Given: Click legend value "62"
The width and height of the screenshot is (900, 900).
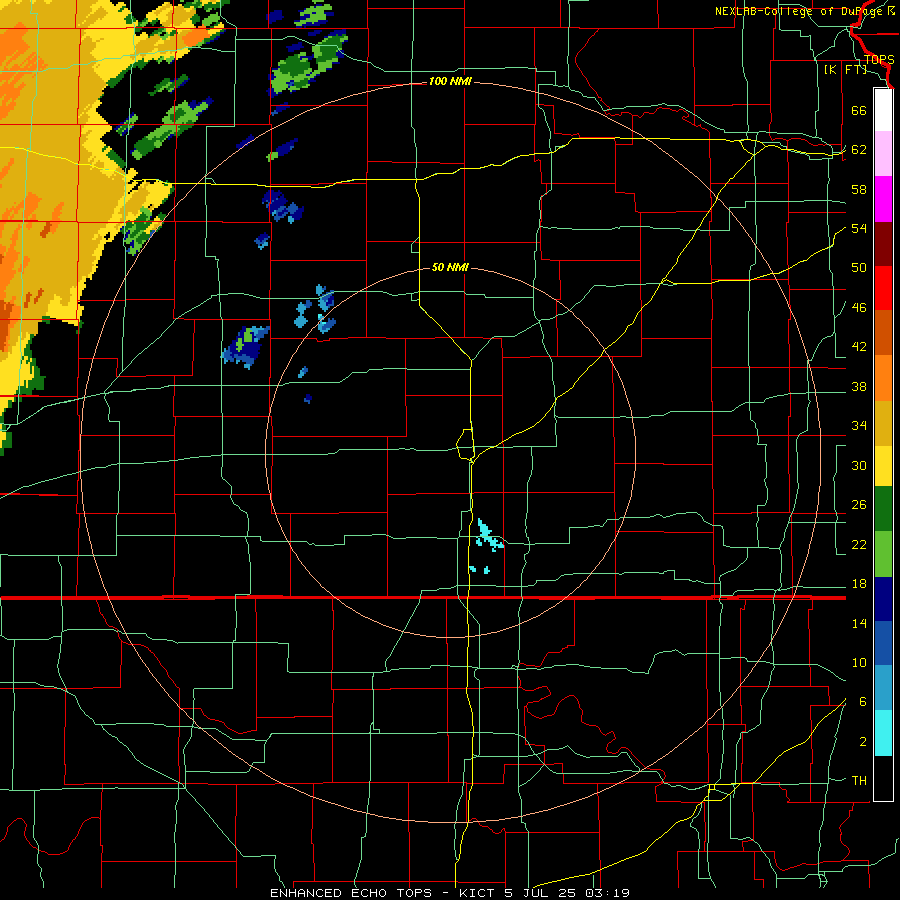Looking at the screenshot, I should pyautogui.click(x=859, y=150).
